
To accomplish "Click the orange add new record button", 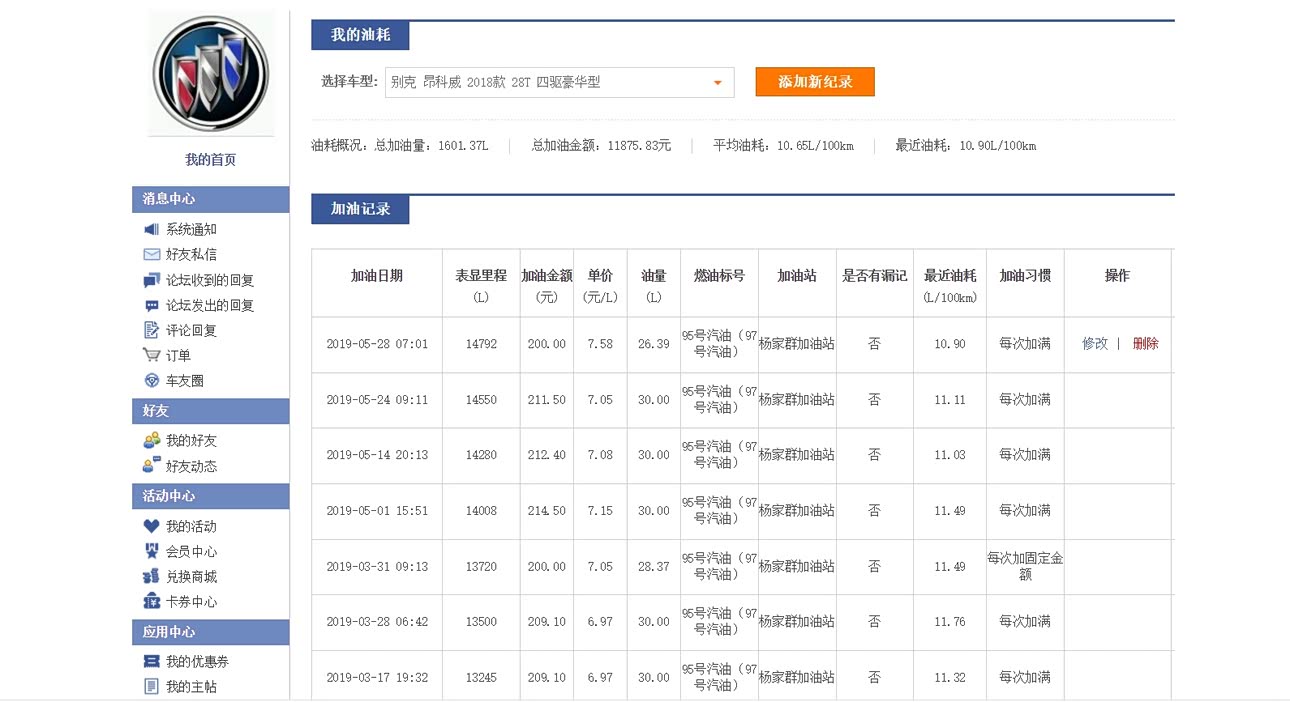I will coord(814,82).
